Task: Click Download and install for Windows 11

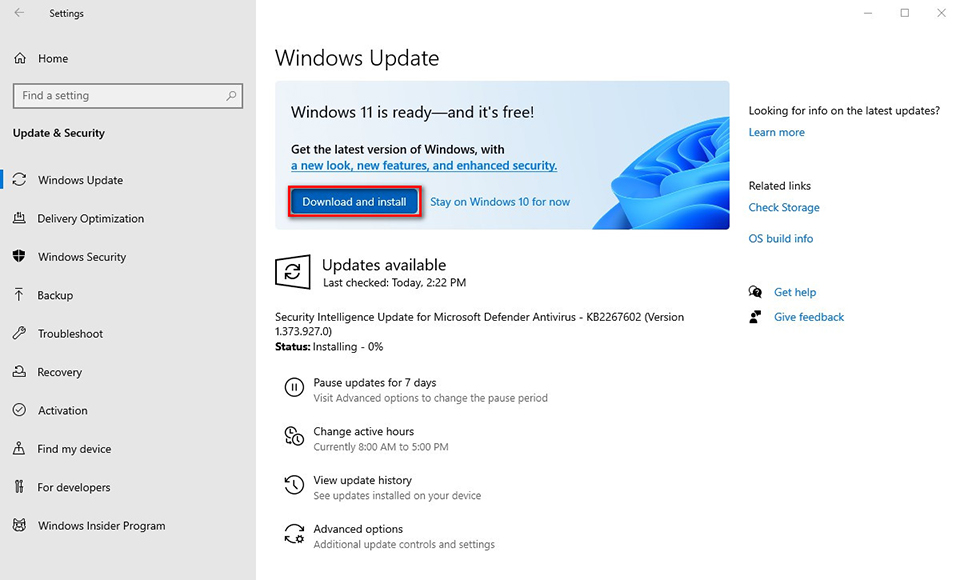Action: point(353,201)
